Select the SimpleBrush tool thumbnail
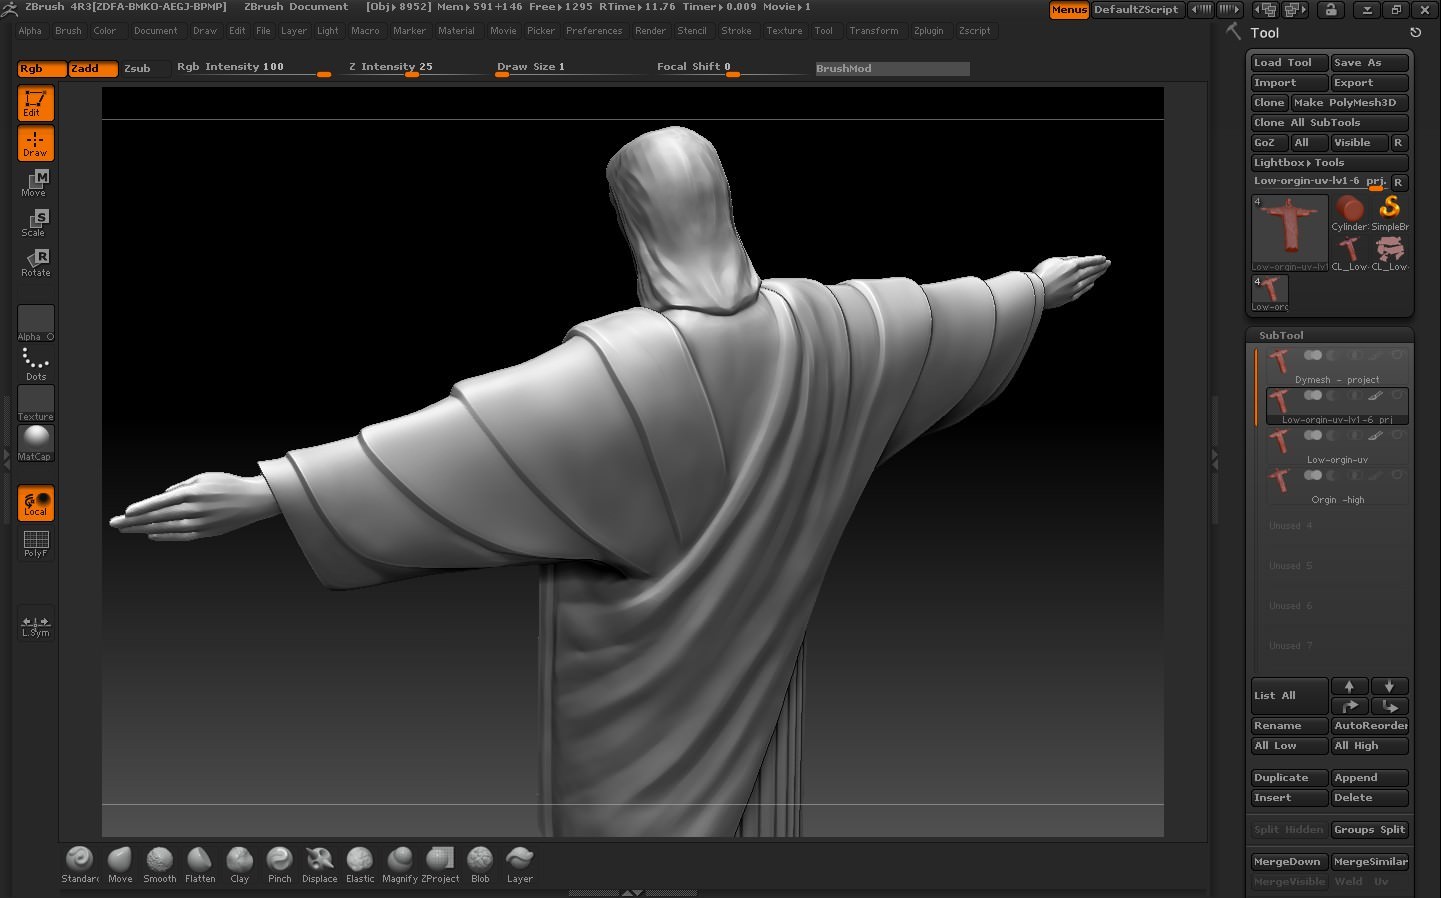The height and width of the screenshot is (898, 1441). point(1390,213)
